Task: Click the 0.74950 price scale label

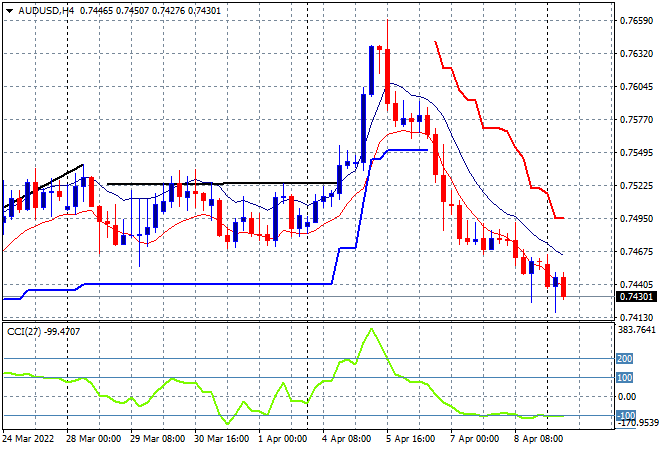Action: pyautogui.click(x=636, y=219)
